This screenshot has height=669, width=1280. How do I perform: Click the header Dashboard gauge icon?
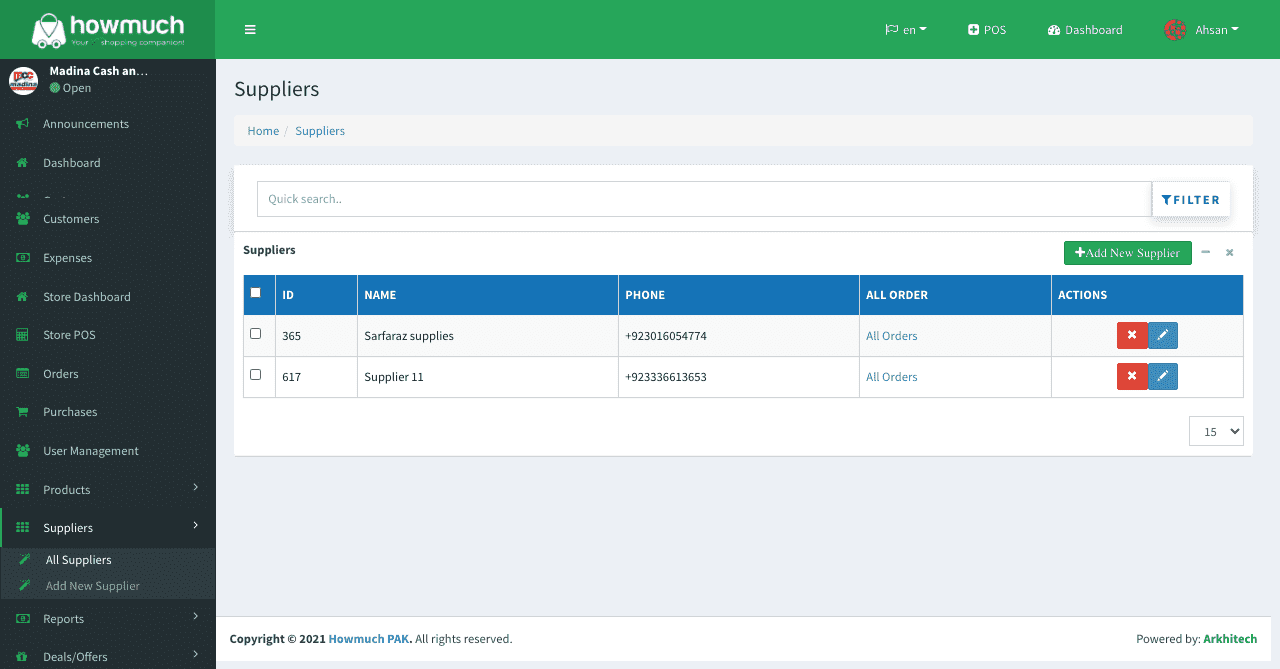(1054, 30)
